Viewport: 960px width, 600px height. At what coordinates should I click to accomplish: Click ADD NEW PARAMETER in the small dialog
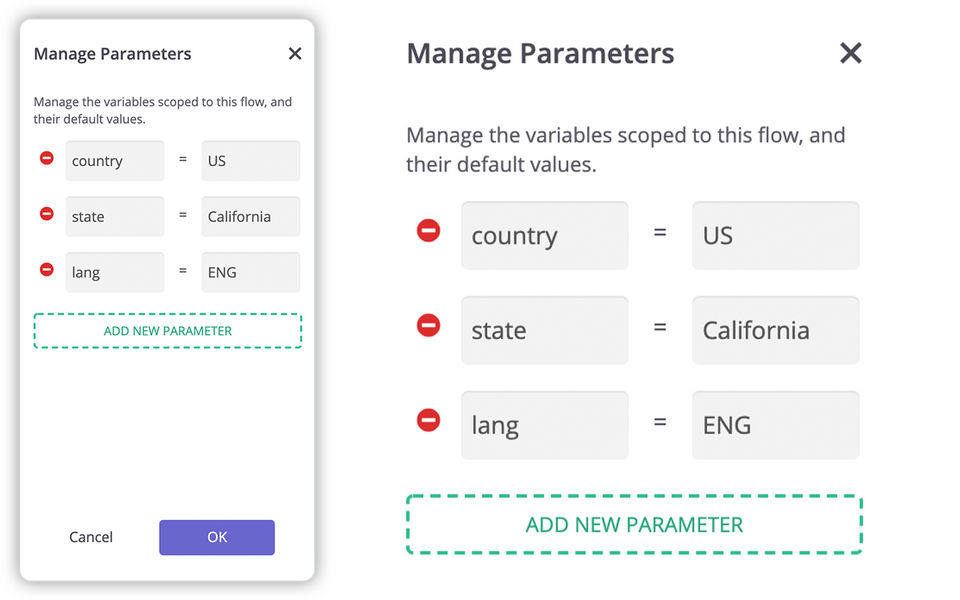click(x=168, y=331)
